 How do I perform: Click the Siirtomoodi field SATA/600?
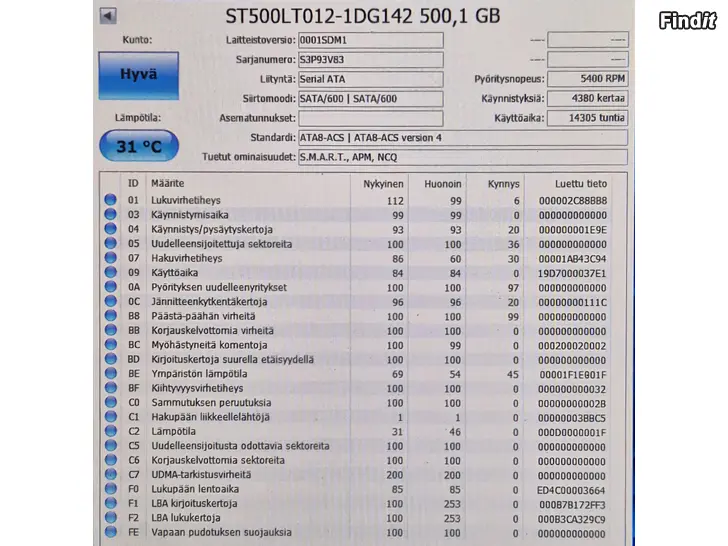click(370, 98)
